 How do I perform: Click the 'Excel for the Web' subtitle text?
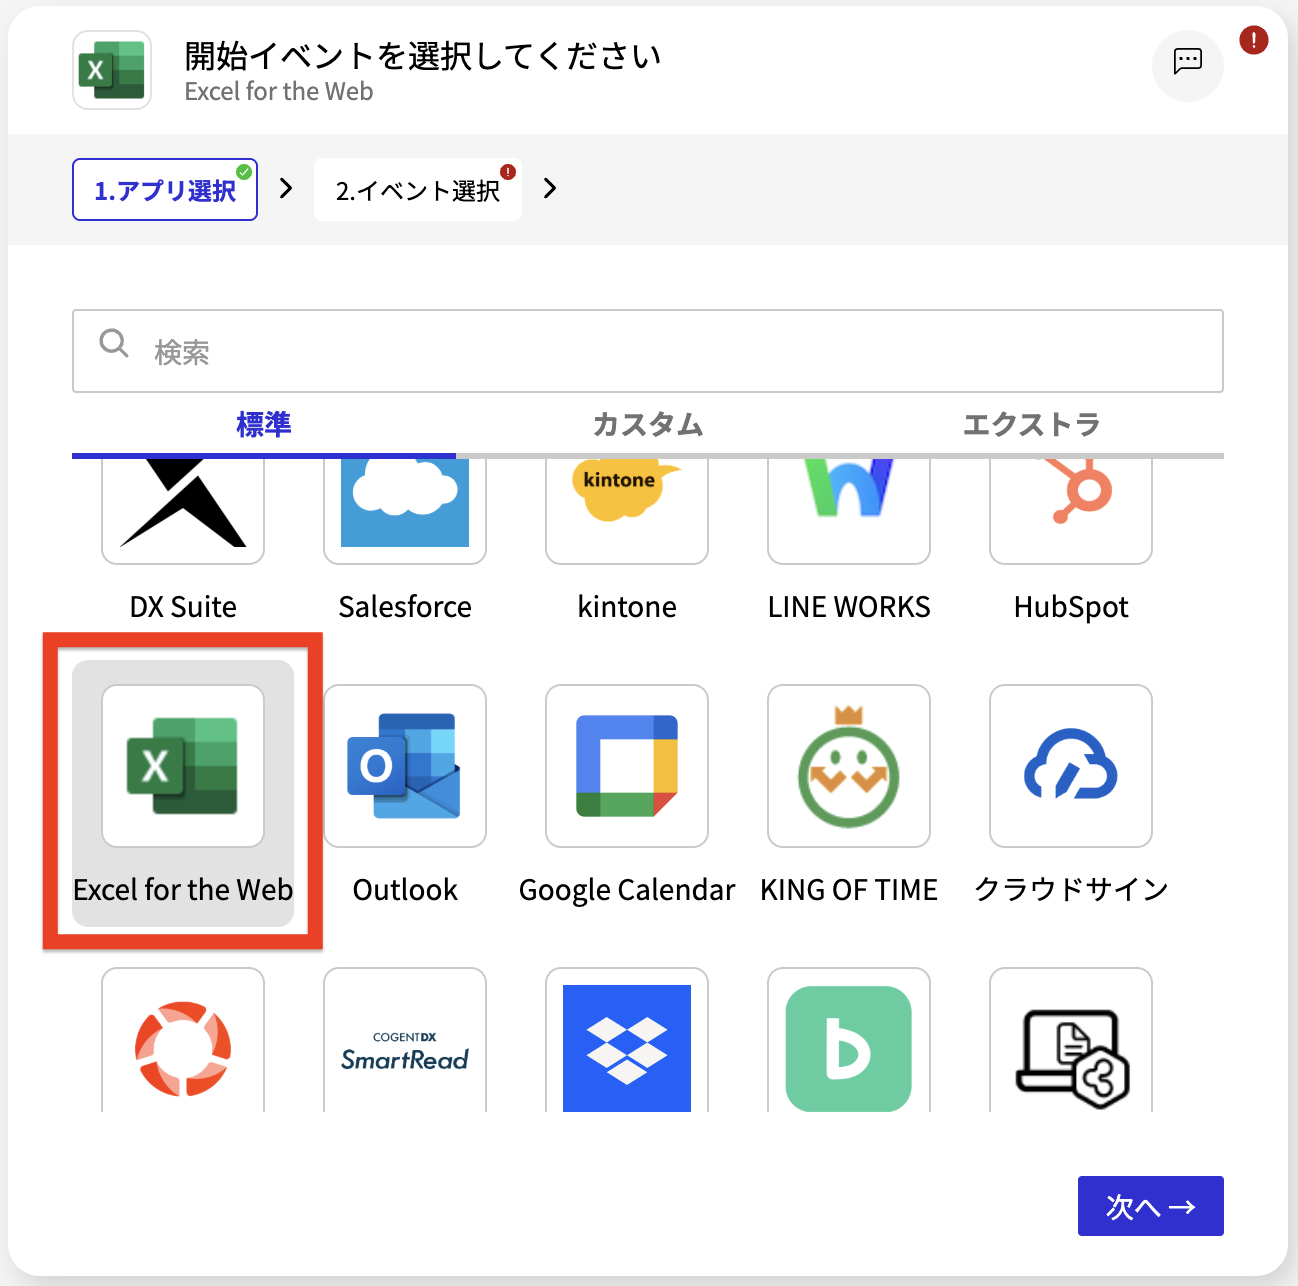click(x=279, y=92)
